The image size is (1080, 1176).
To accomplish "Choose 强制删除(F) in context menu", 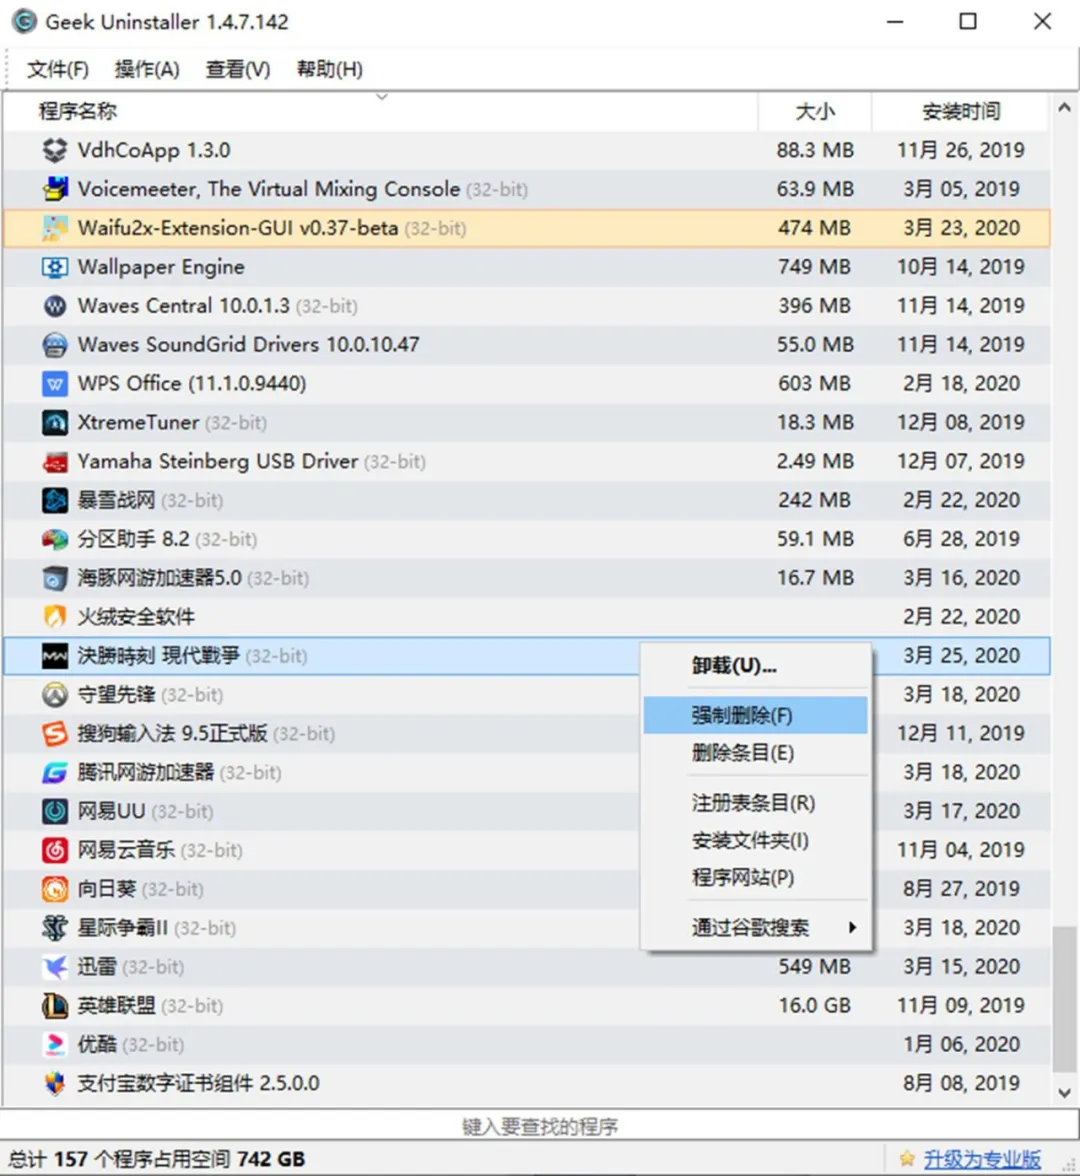I will pyautogui.click(x=755, y=716).
